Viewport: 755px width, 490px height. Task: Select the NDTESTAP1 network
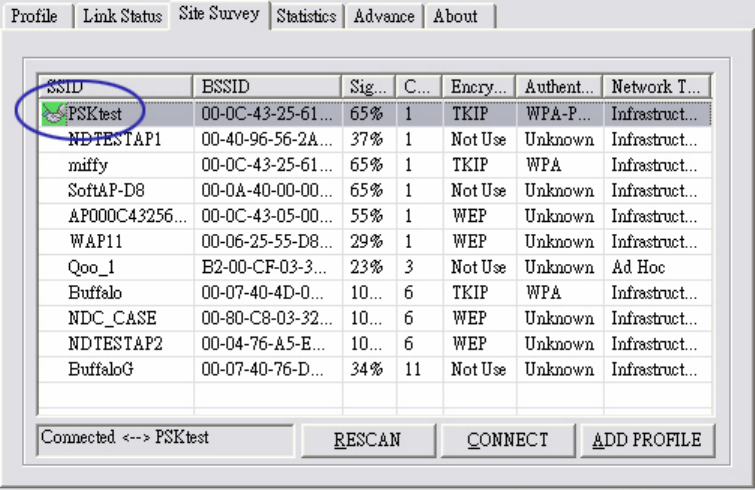tap(375, 140)
